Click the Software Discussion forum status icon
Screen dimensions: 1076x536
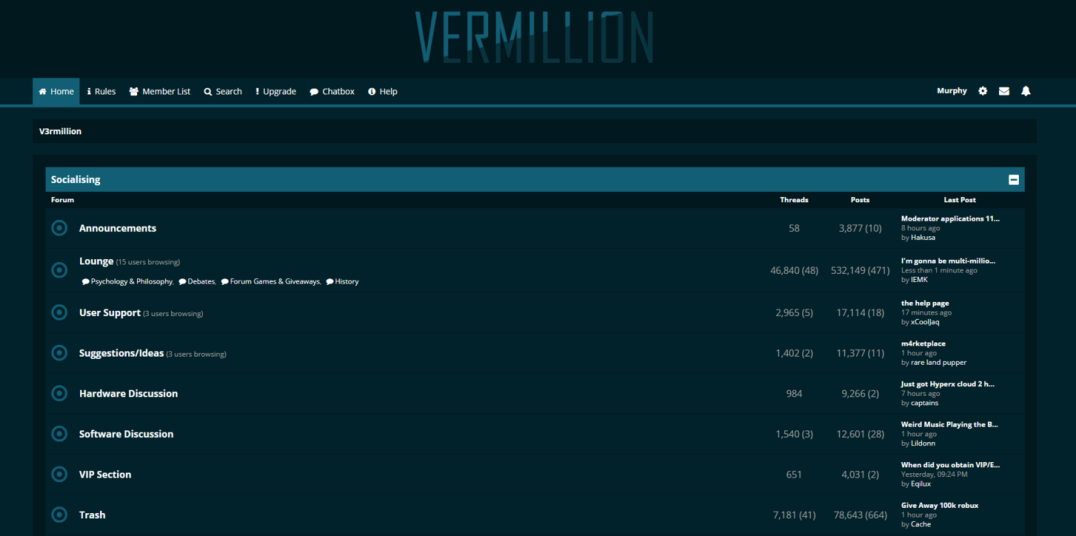(x=60, y=434)
